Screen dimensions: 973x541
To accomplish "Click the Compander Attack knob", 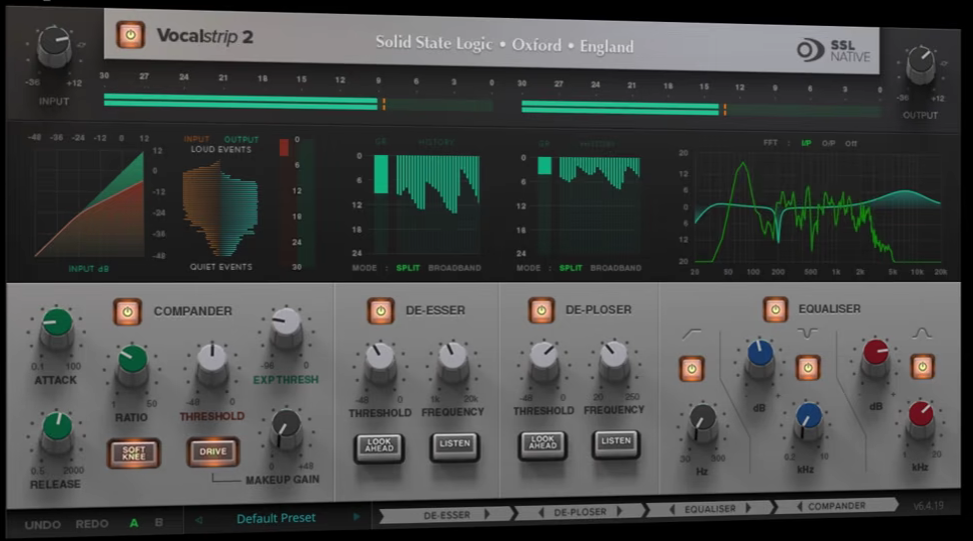I will coord(57,327).
